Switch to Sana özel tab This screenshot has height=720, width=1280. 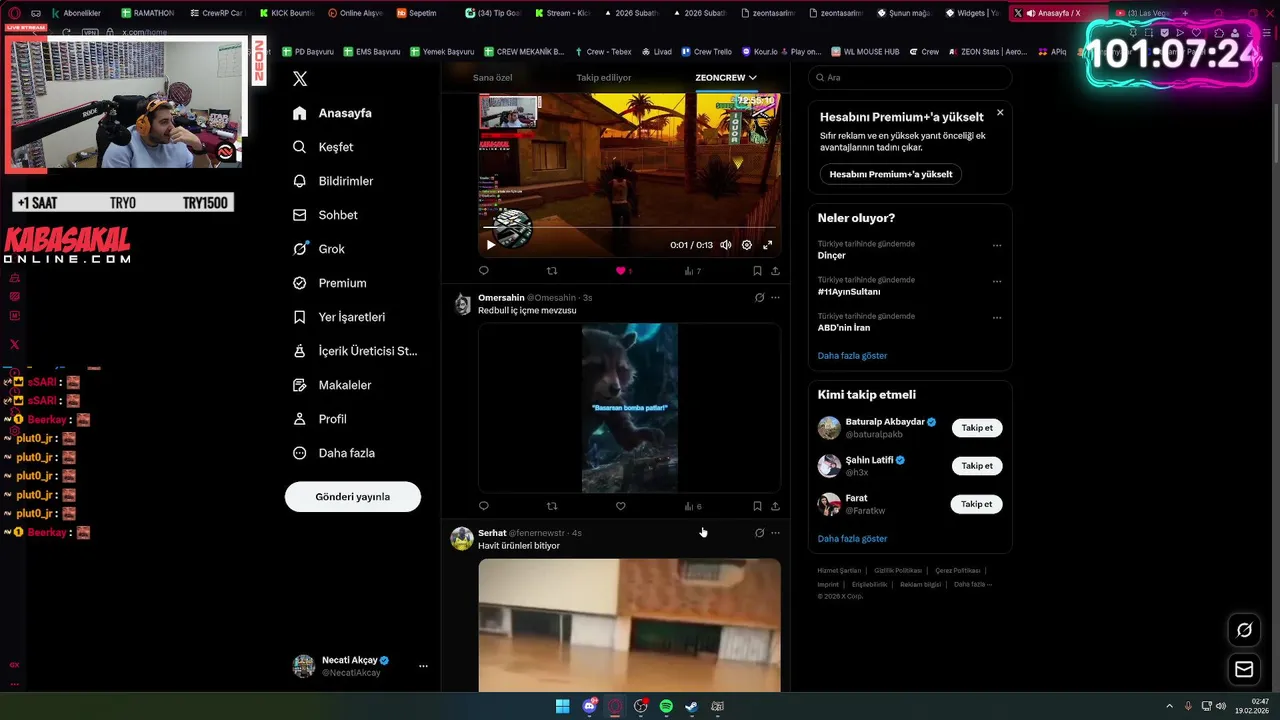click(492, 77)
